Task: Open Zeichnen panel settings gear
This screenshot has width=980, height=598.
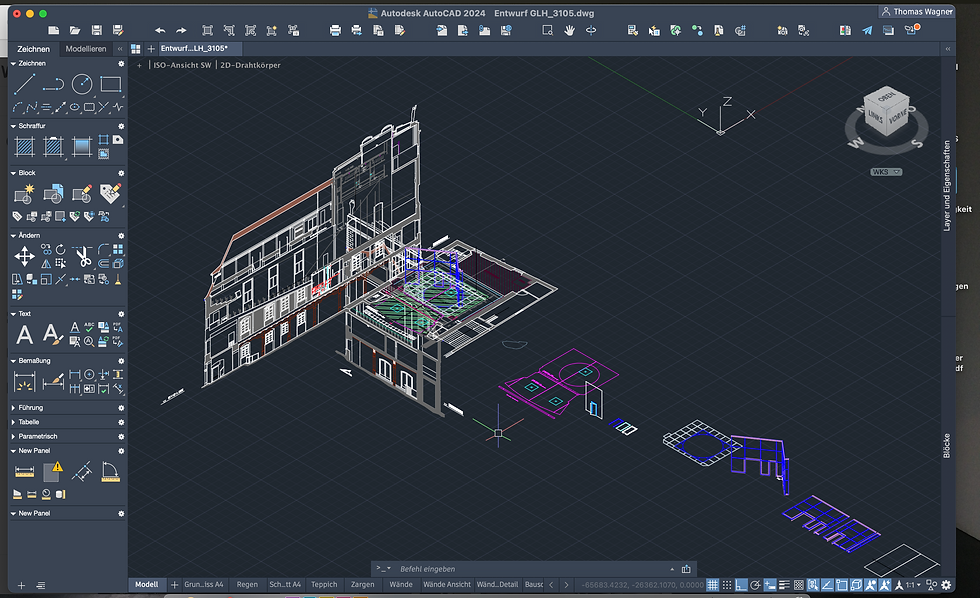Action: 121,63
